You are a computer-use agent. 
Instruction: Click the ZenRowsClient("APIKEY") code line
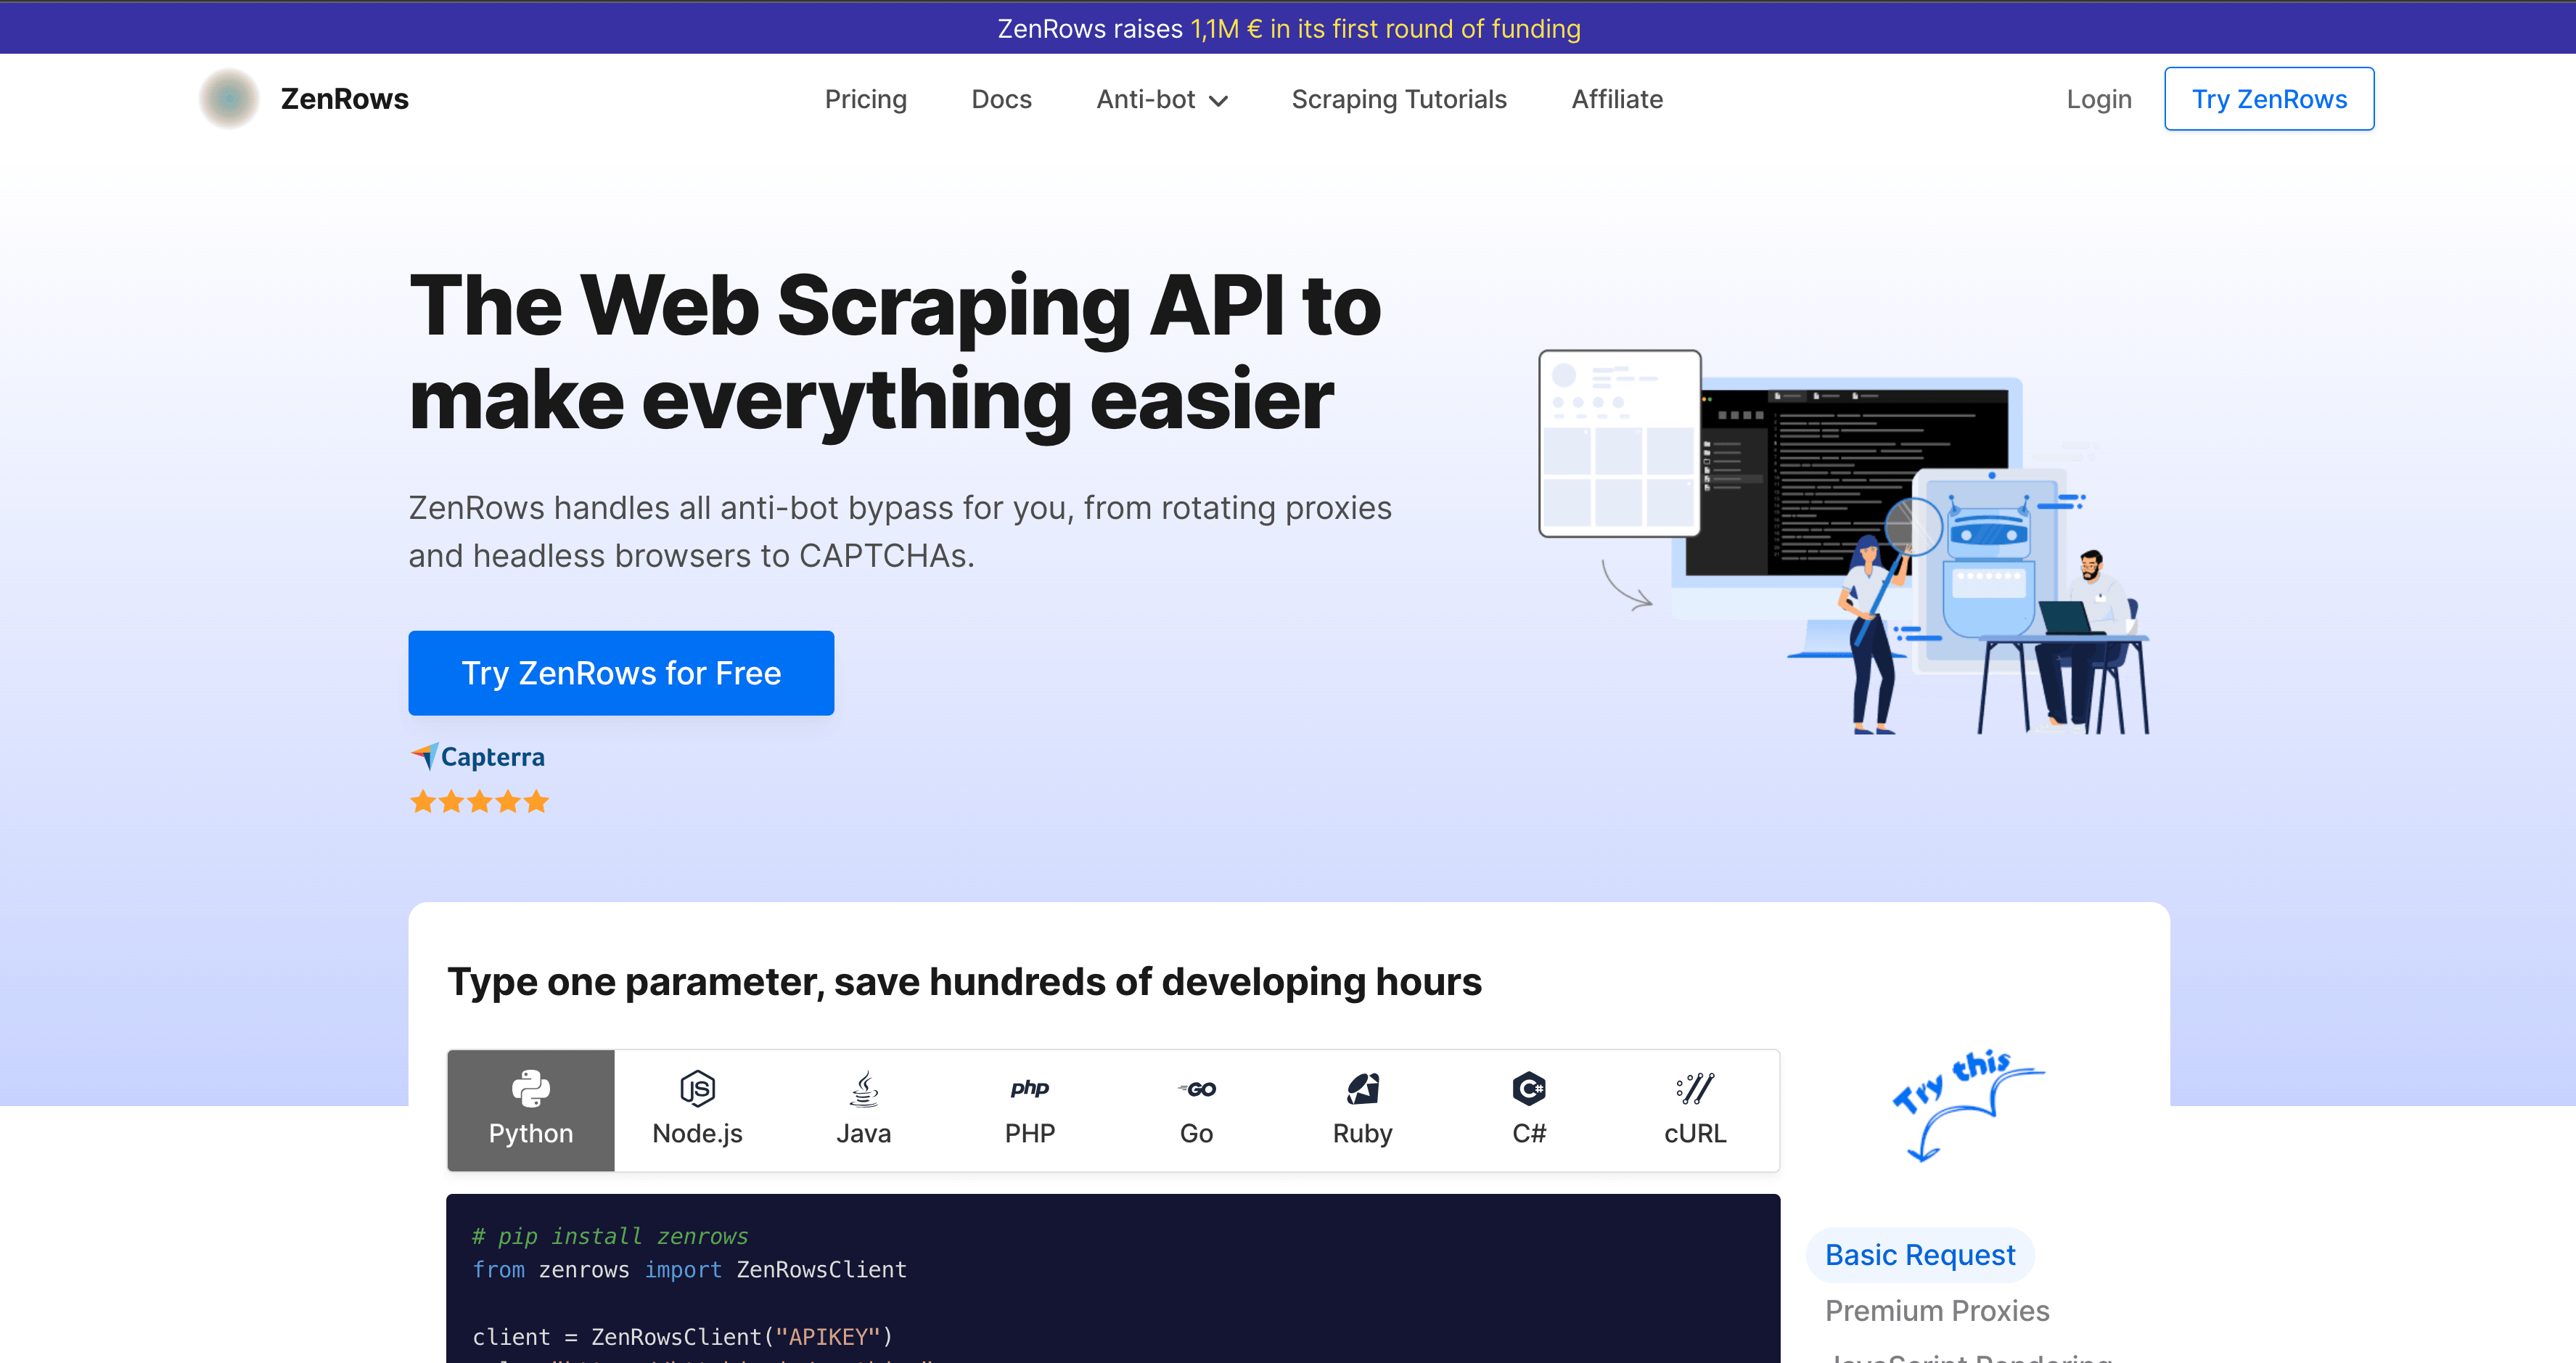coord(682,1337)
